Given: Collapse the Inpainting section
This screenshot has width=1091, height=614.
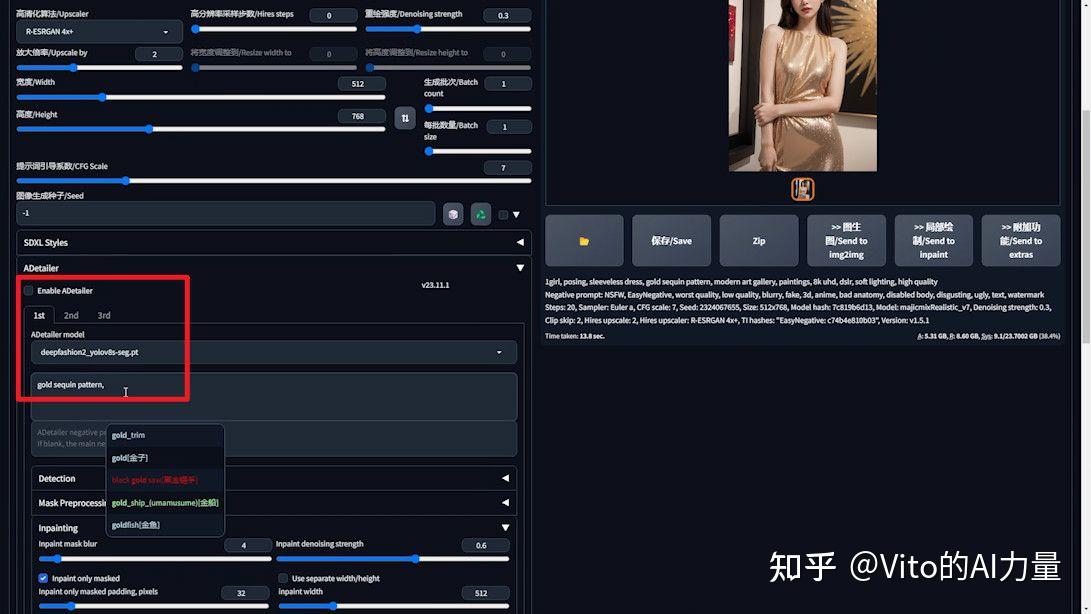Looking at the screenshot, I should pyautogui.click(x=273, y=528).
